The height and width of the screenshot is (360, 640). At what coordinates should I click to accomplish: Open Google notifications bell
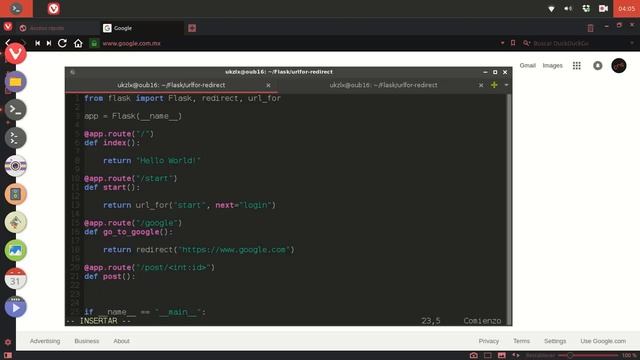[598, 65]
